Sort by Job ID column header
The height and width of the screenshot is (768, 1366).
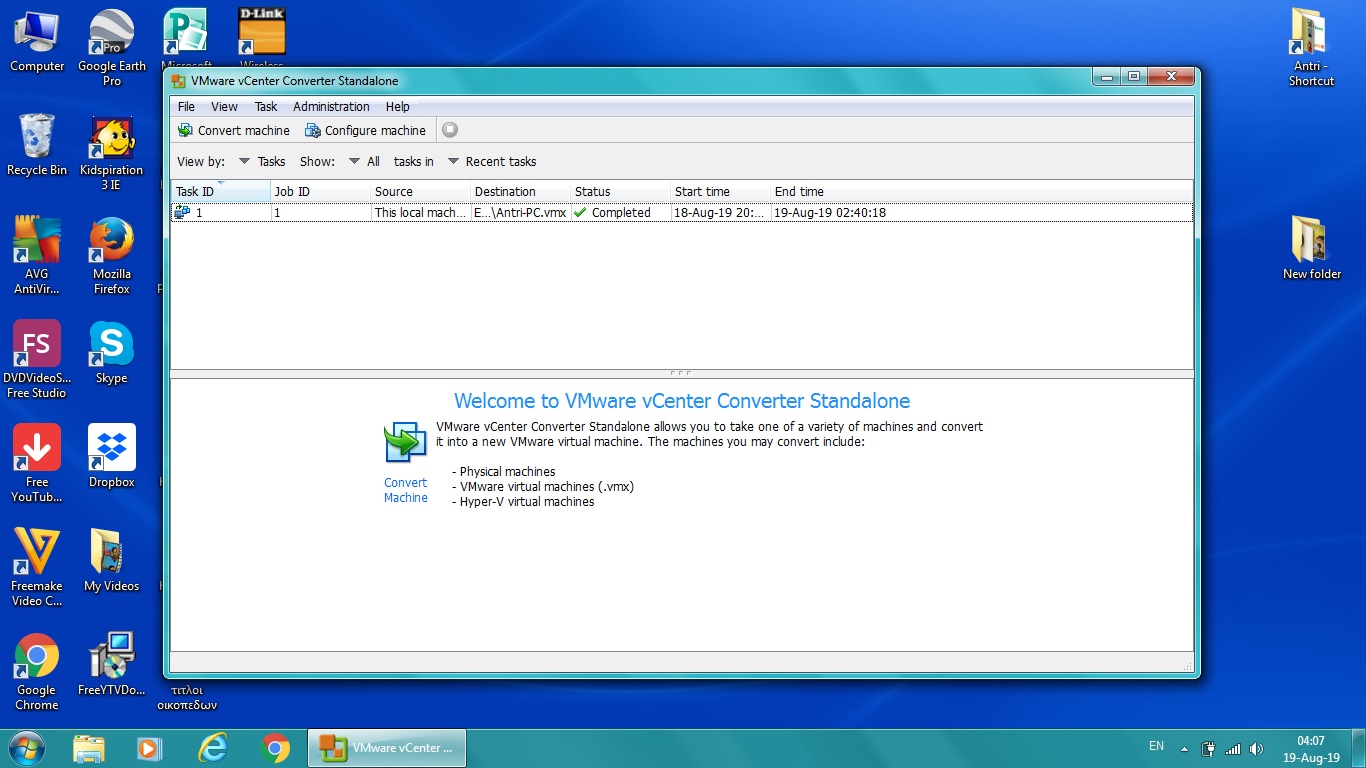pyautogui.click(x=321, y=191)
